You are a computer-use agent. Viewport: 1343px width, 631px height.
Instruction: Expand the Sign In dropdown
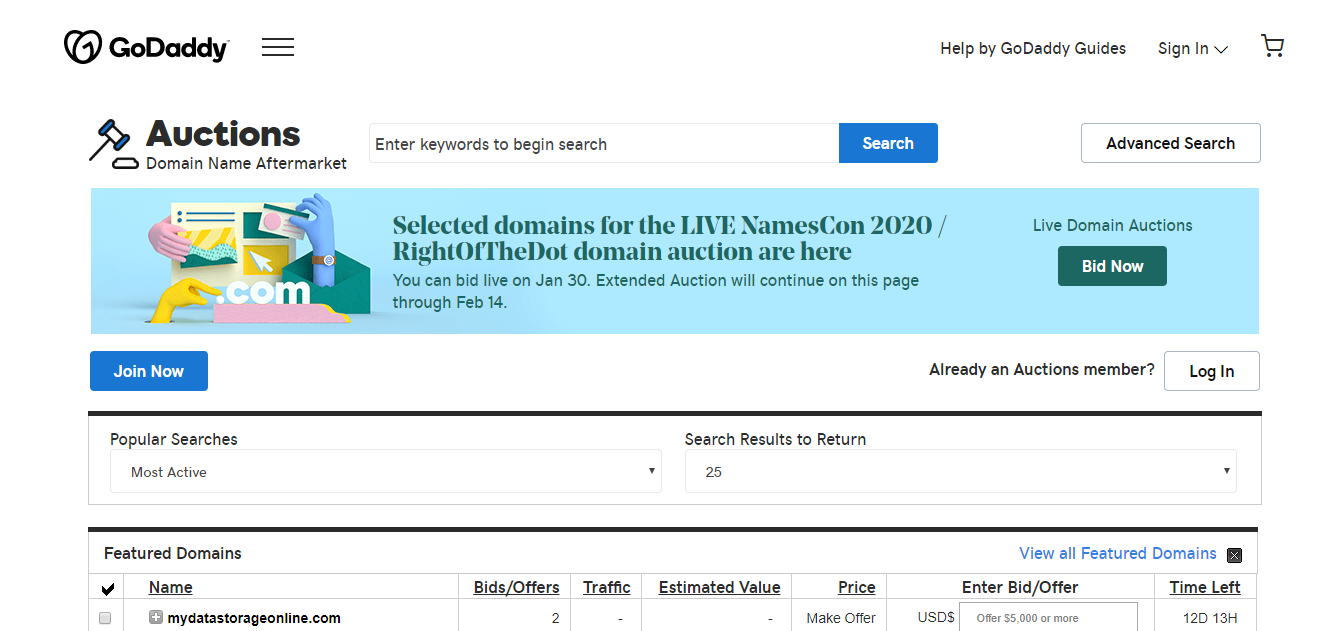[x=1192, y=48]
